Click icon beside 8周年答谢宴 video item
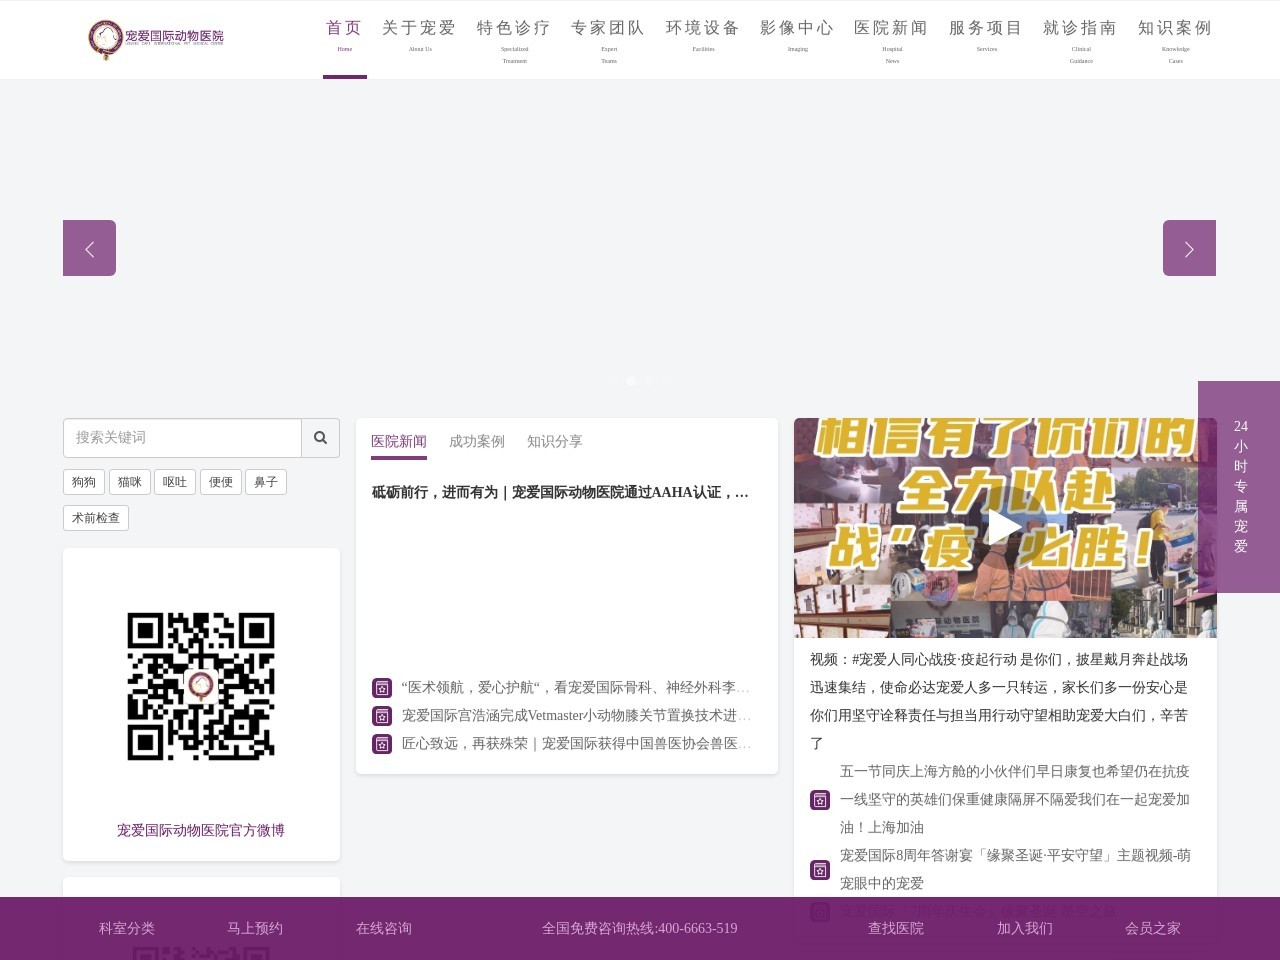 tap(820, 870)
